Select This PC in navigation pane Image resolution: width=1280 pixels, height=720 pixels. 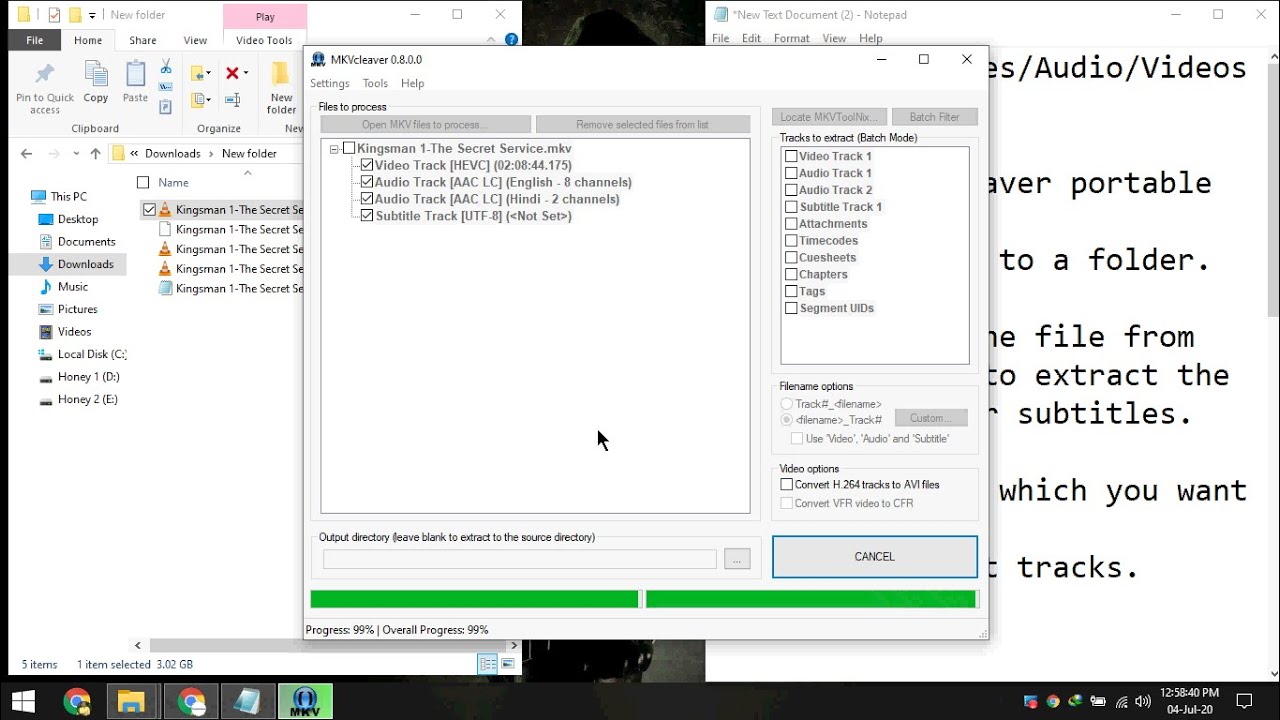pos(68,197)
